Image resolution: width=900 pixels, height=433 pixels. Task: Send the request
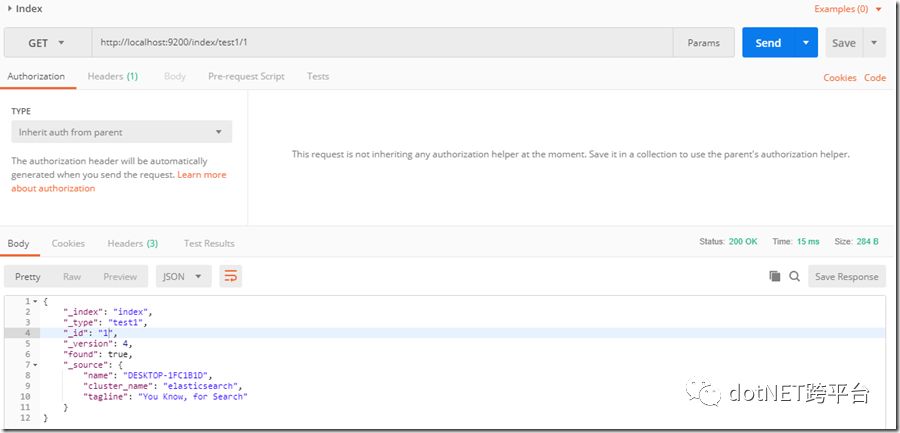tap(768, 43)
